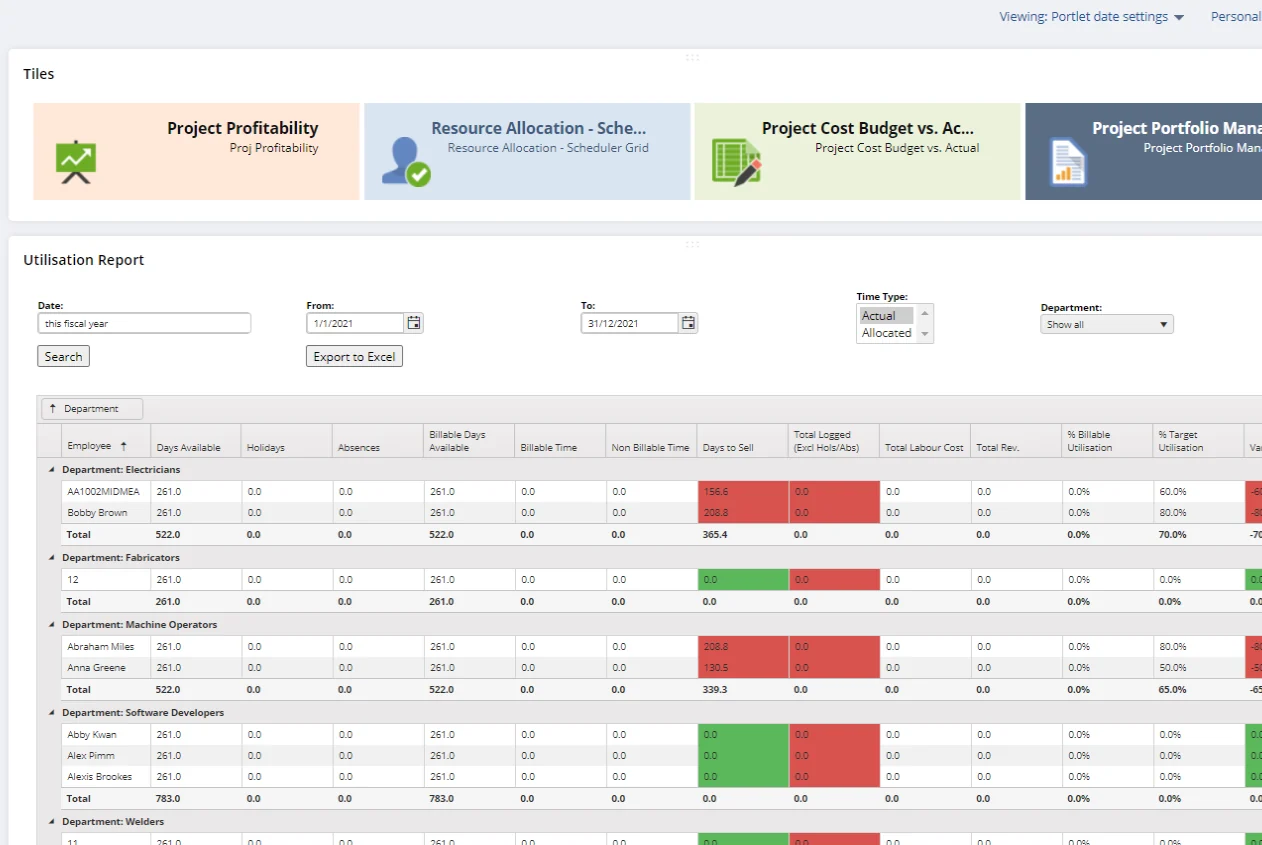Click Anna Greene's 50.0% target utilisation
The width and height of the screenshot is (1262, 845).
point(1198,667)
